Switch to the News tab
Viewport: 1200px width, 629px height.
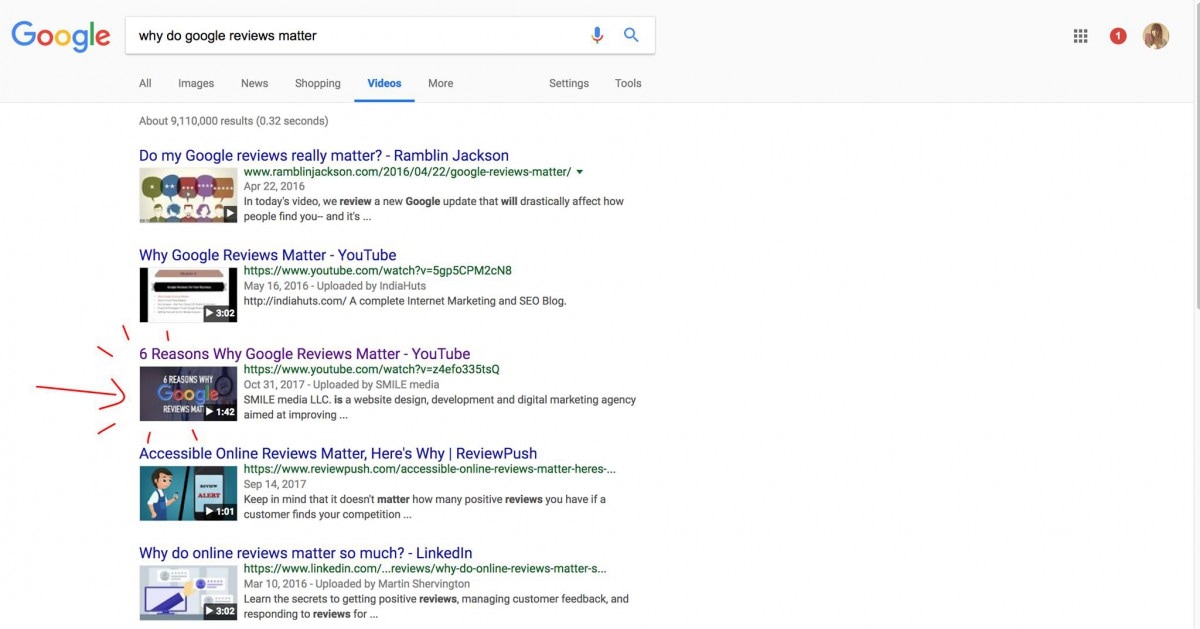point(254,83)
